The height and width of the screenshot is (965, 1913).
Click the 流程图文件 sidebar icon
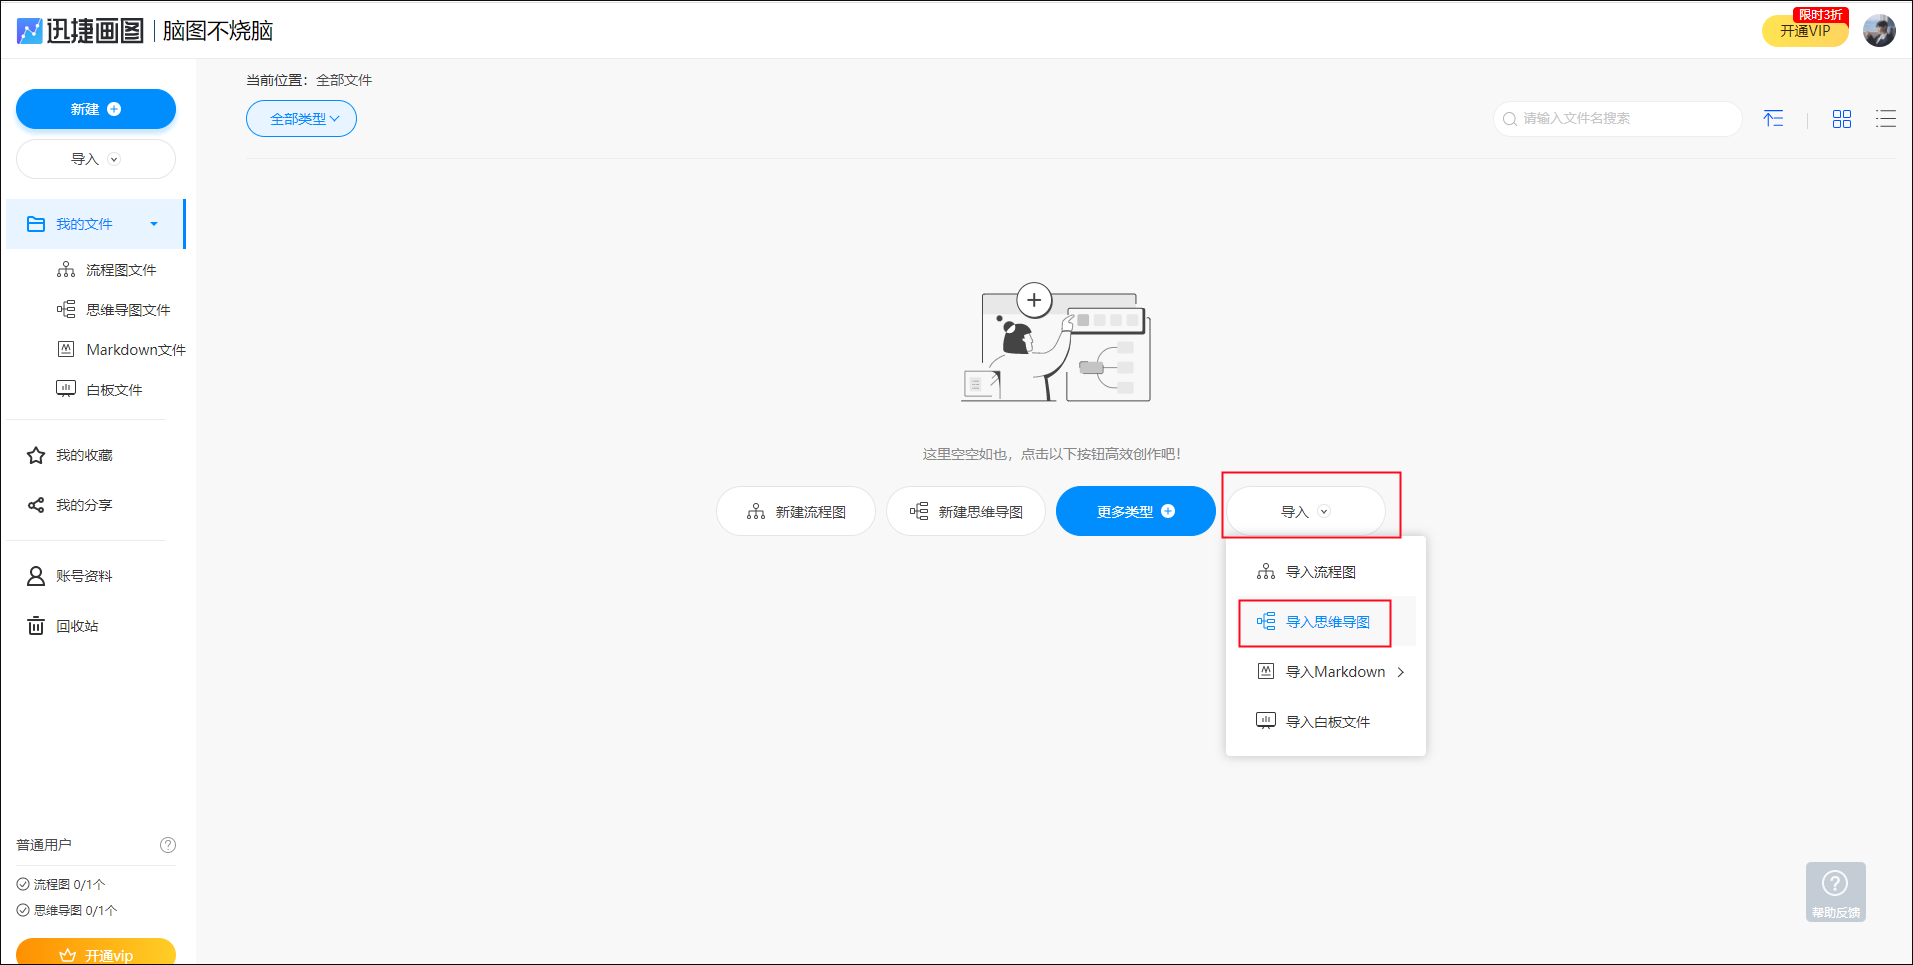coord(66,270)
